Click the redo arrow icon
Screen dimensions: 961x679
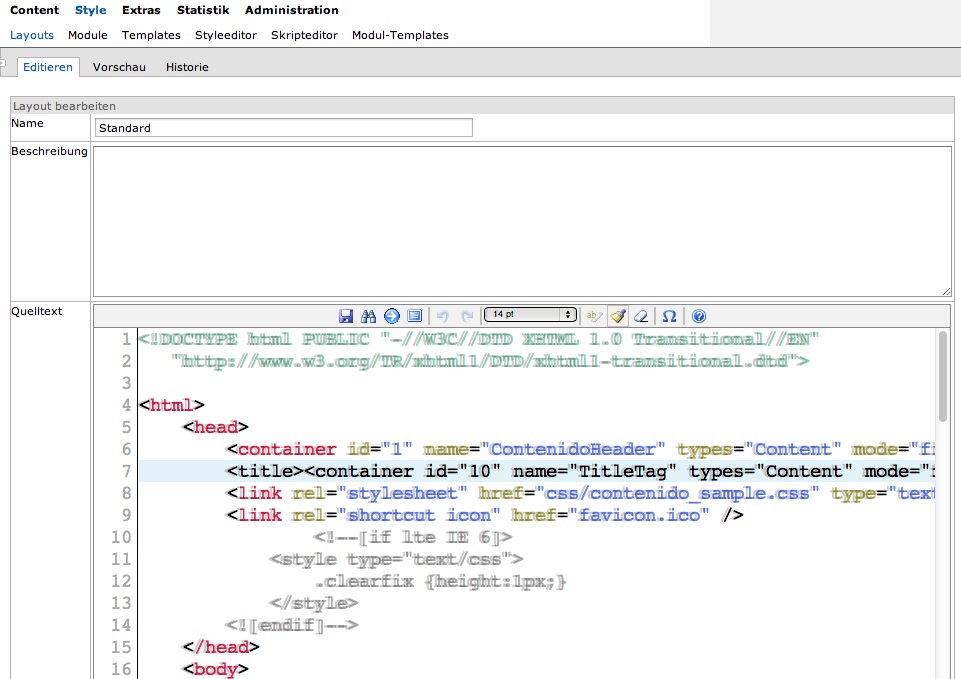coord(467,316)
